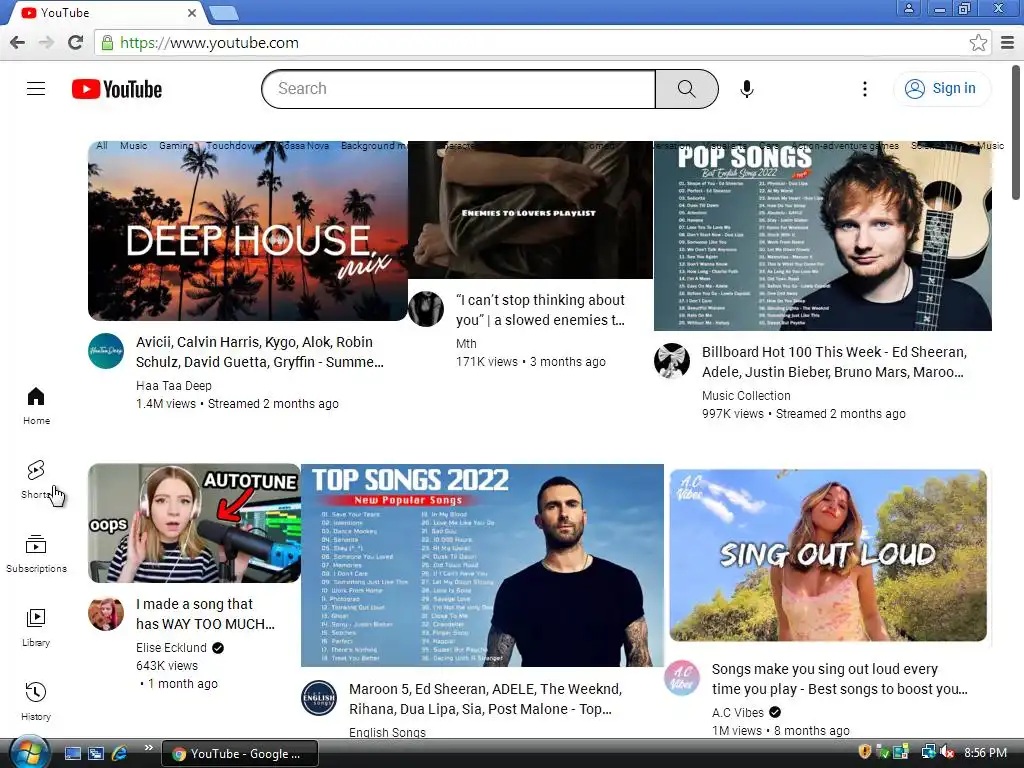This screenshot has height=768, width=1024.
Task: Close the YouTube browser tab
Action: [192, 13]
